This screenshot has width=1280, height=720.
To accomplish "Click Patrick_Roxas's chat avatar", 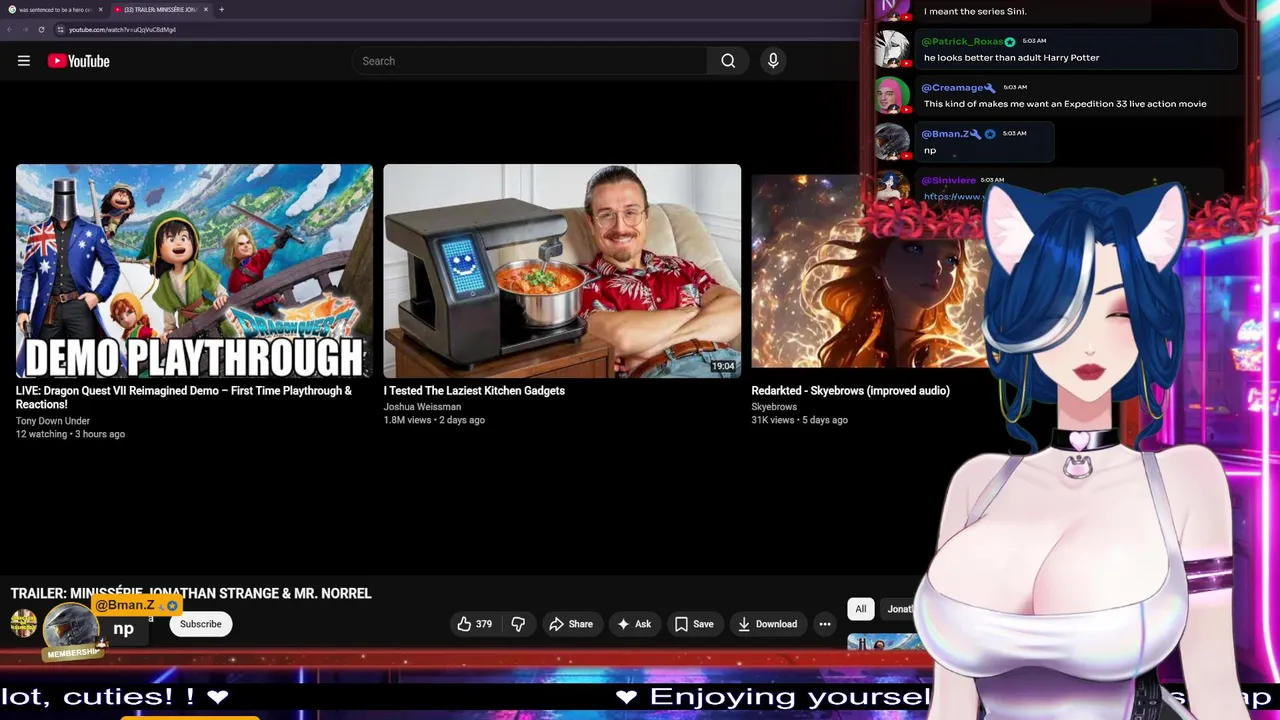I will click(892, 49).
